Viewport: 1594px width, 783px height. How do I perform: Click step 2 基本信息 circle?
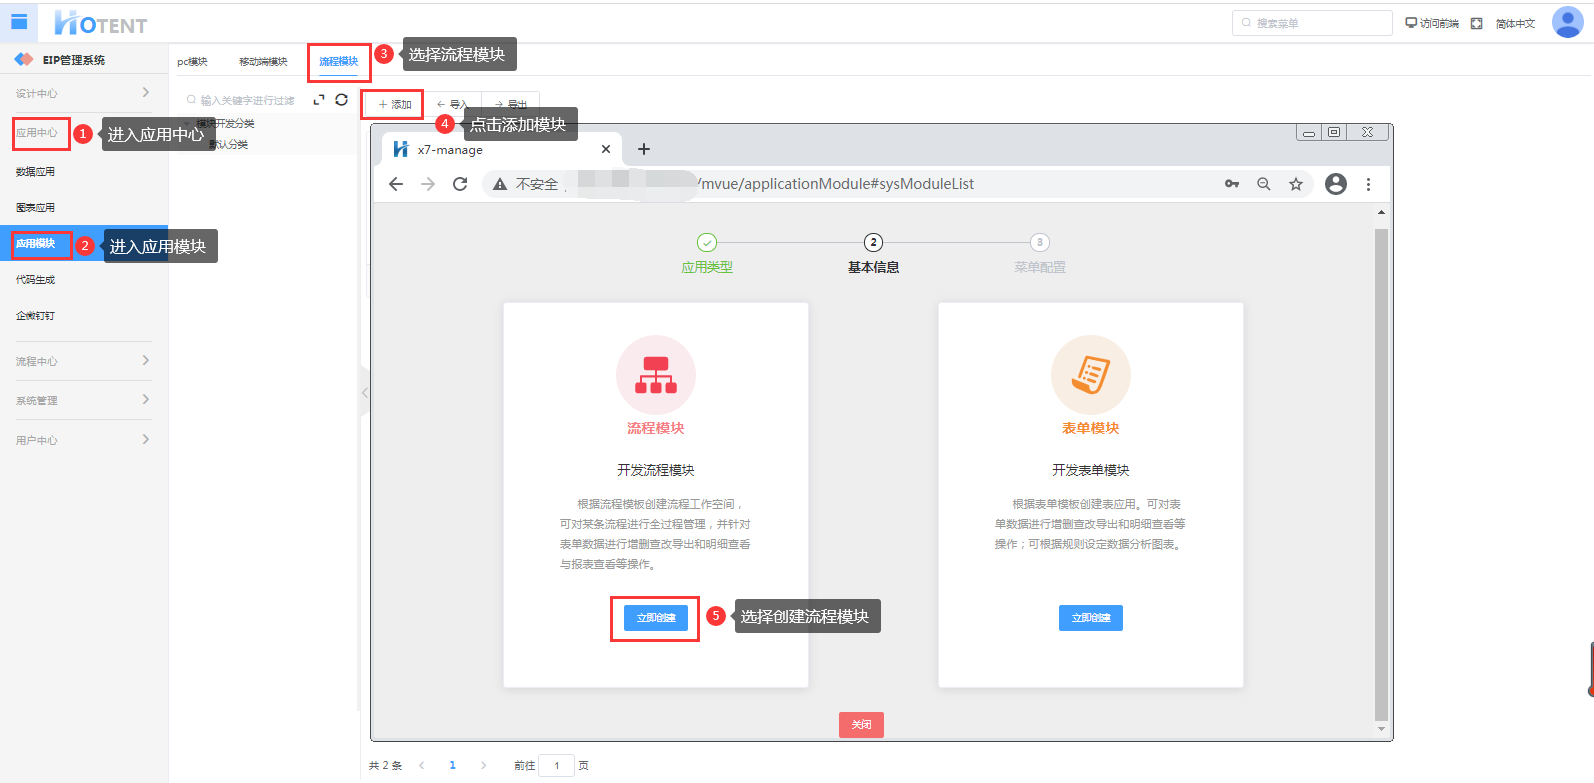tap(873, 242)
